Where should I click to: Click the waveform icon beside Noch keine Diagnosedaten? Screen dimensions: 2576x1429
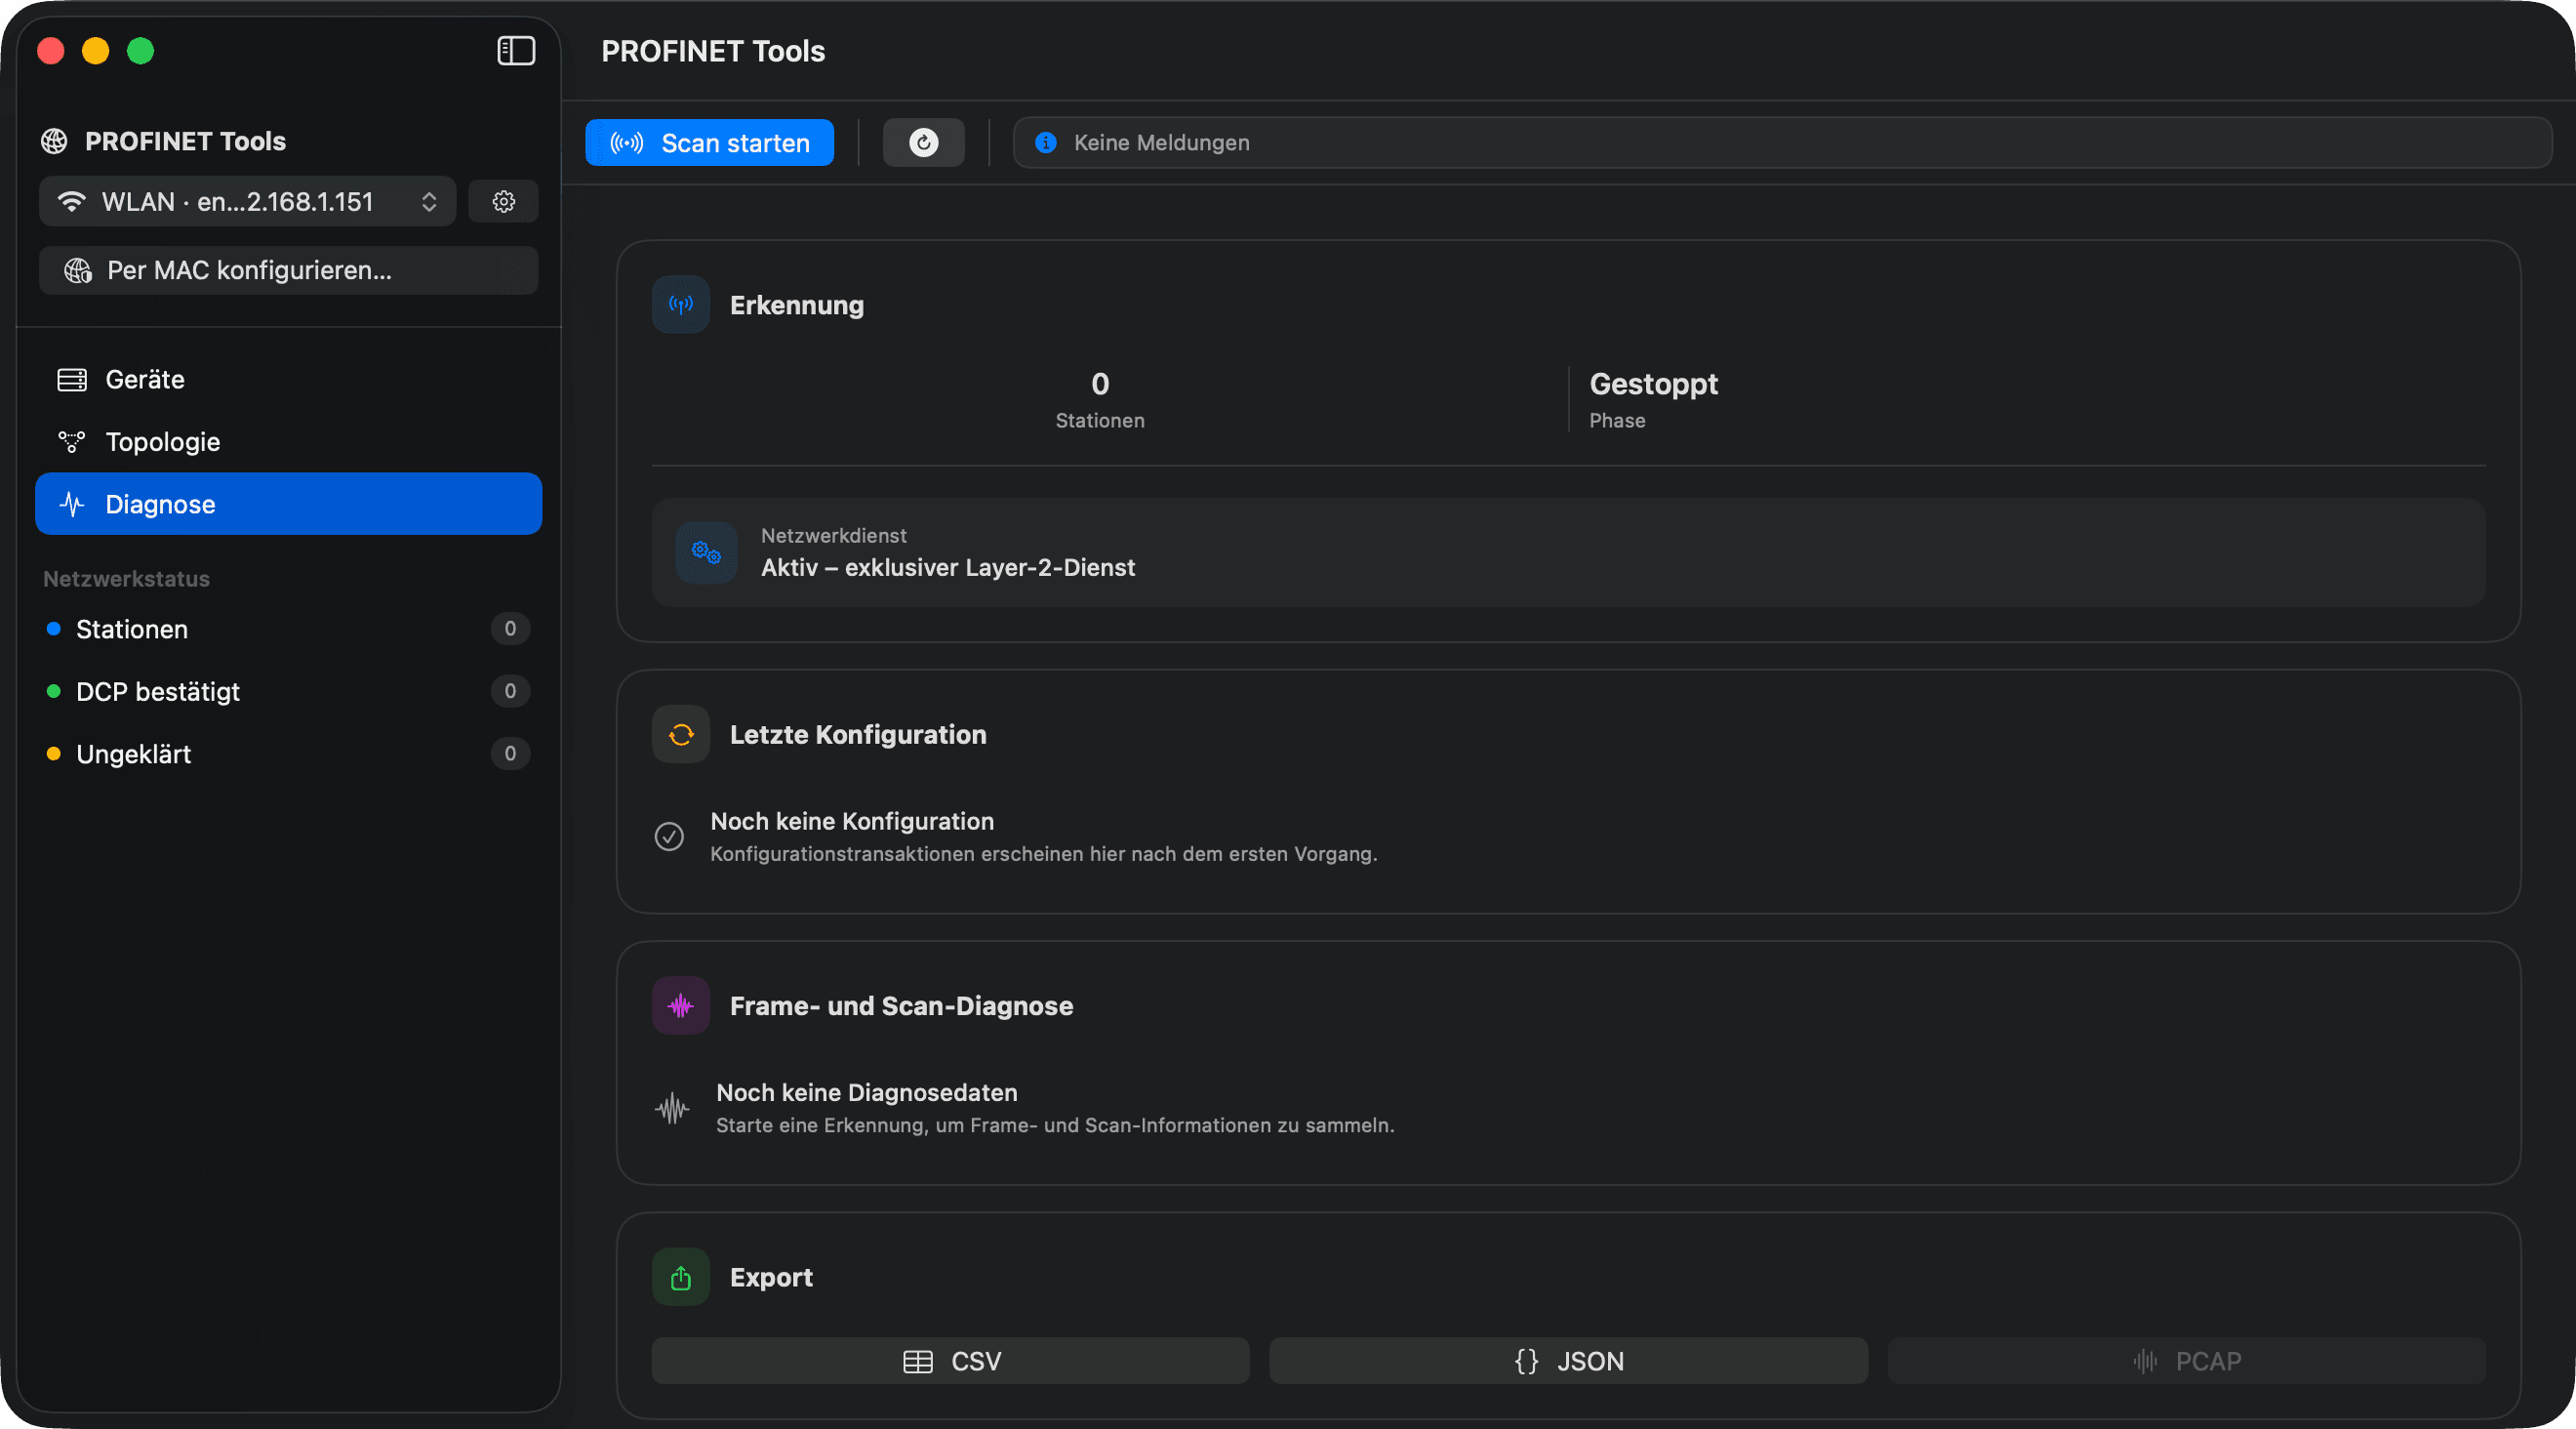click(672, 1108)
